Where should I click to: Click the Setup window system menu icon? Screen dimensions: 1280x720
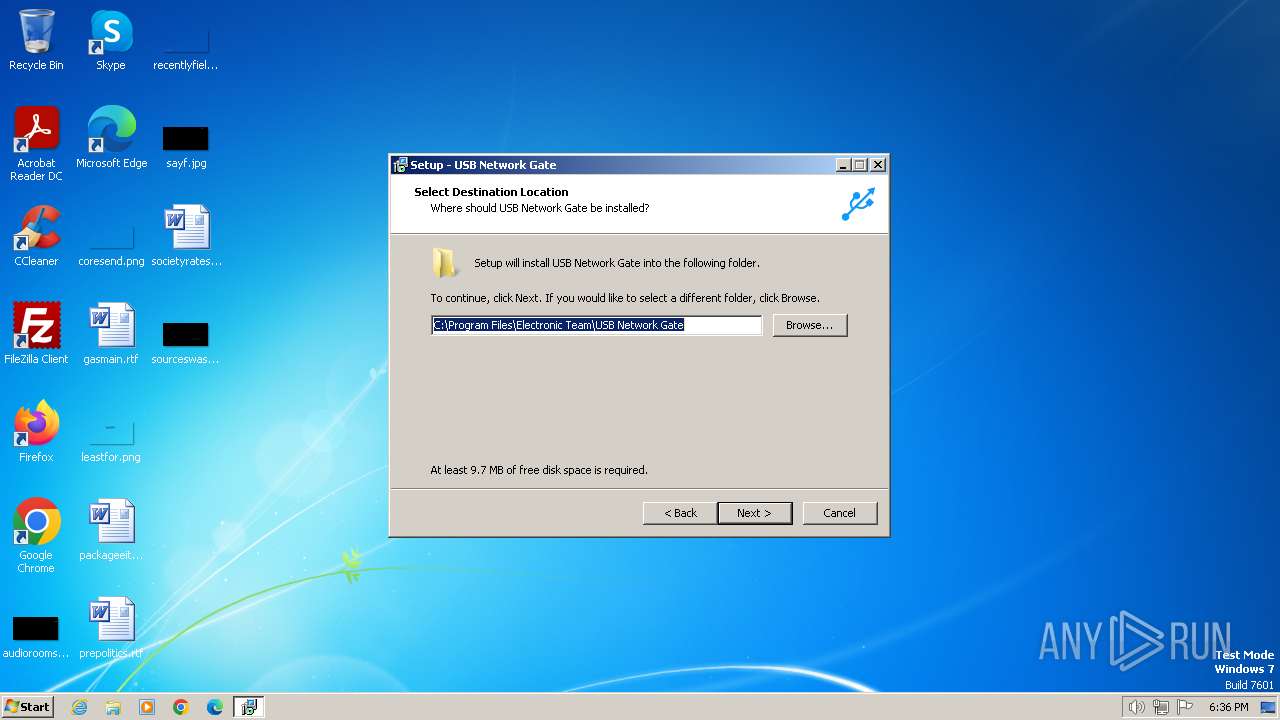click(x=400, y=165)
